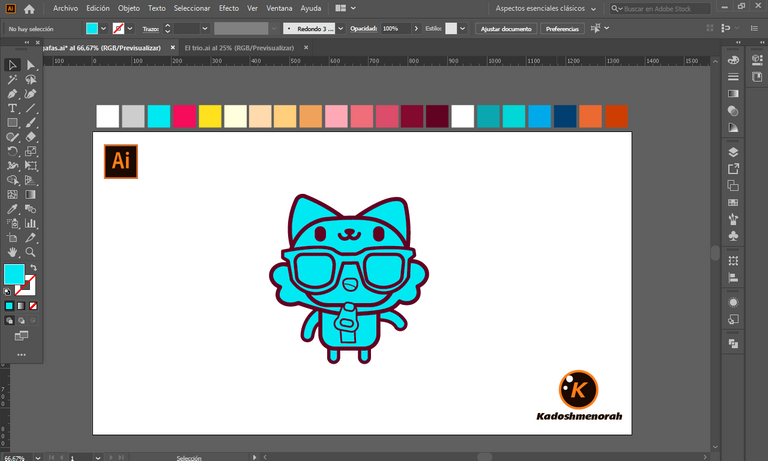
Task: Reset to default fill and stroke
Action: 7,291
